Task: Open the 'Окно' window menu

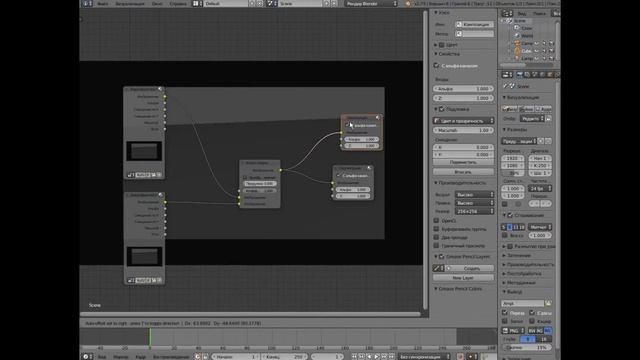Action: tap(157, 3)
